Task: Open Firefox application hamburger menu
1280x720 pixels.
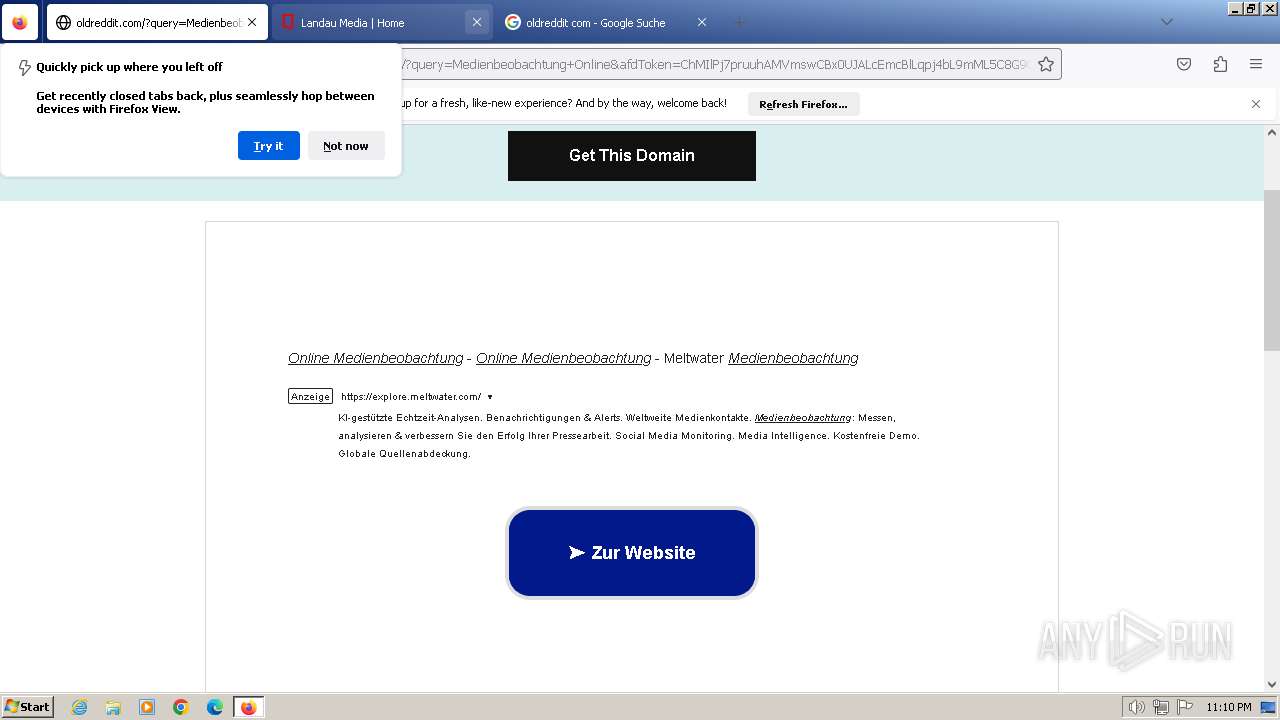Action: pos(1256,64)
